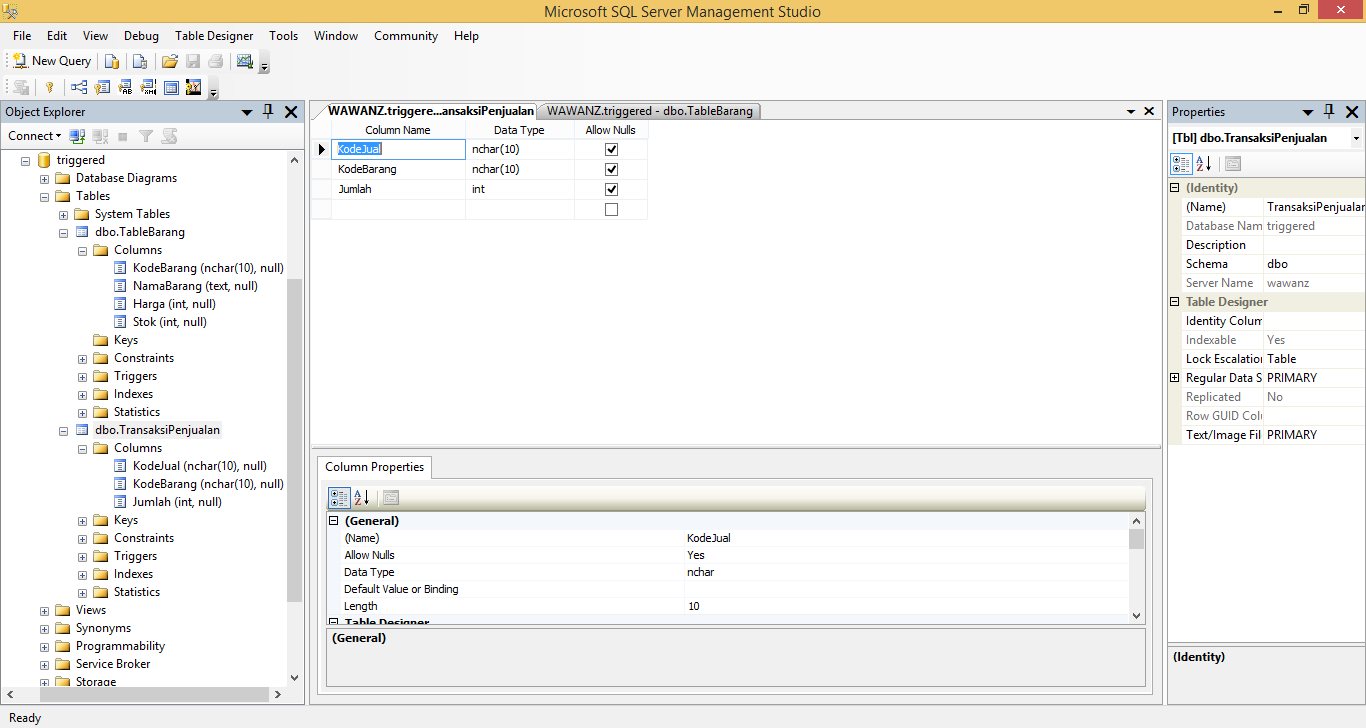
Task: Open the Community menu
Action: tap(406, 36)
